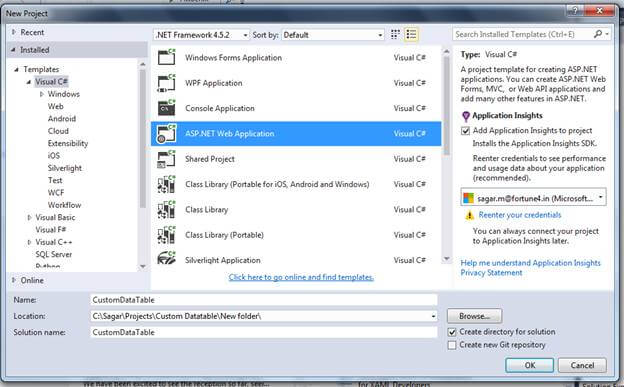
Task: Enable Create new Git repository checkbox
Action: click(x=452, y=345)
